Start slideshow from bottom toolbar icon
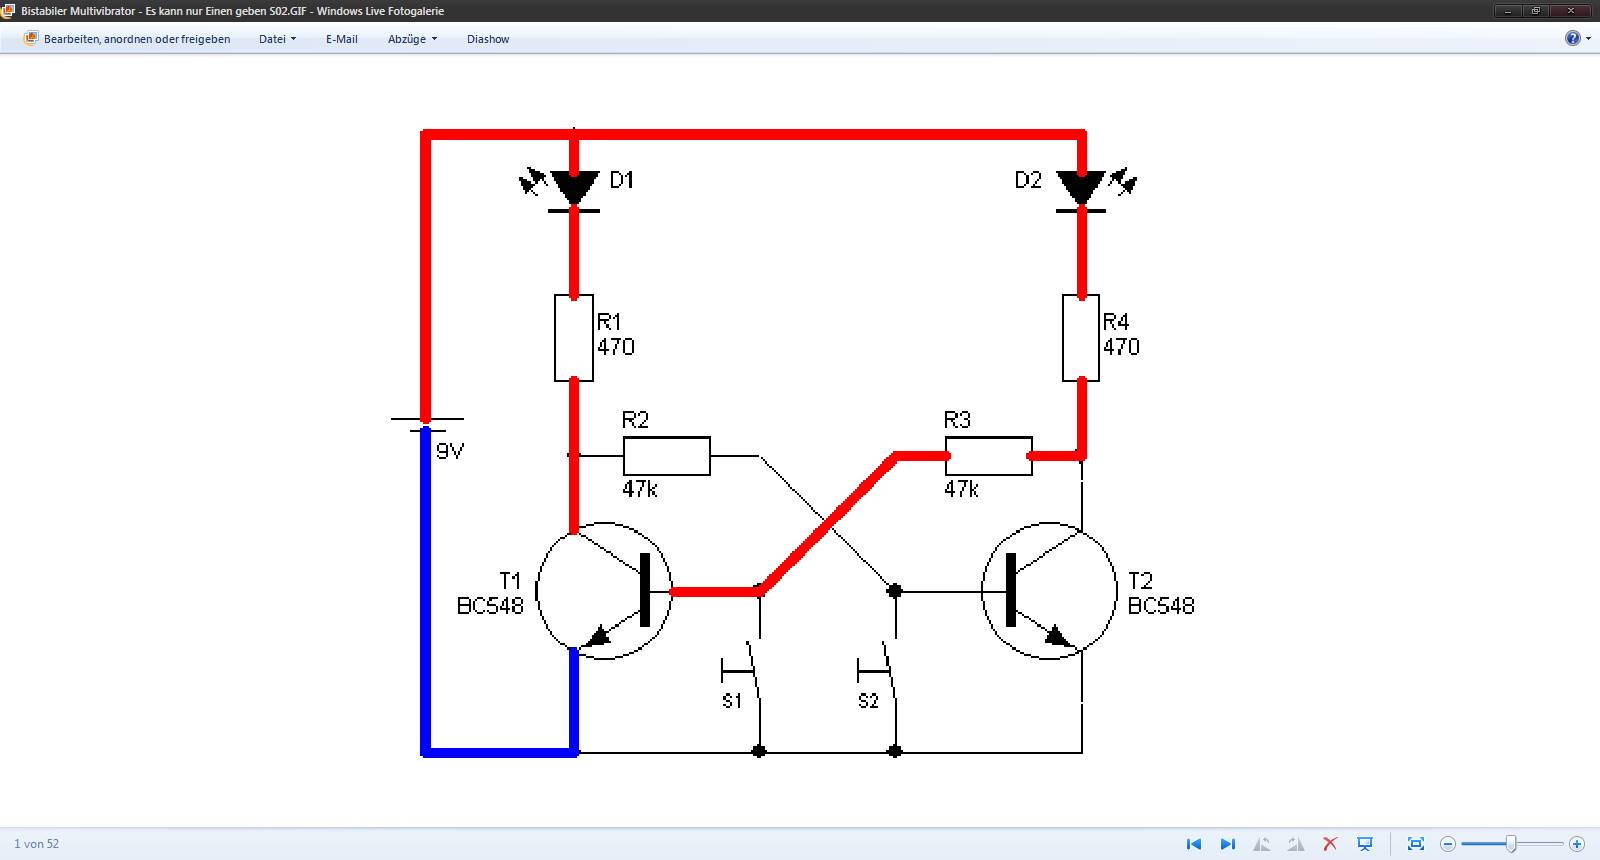The image size is (1600, 860). click(1365, 844)
